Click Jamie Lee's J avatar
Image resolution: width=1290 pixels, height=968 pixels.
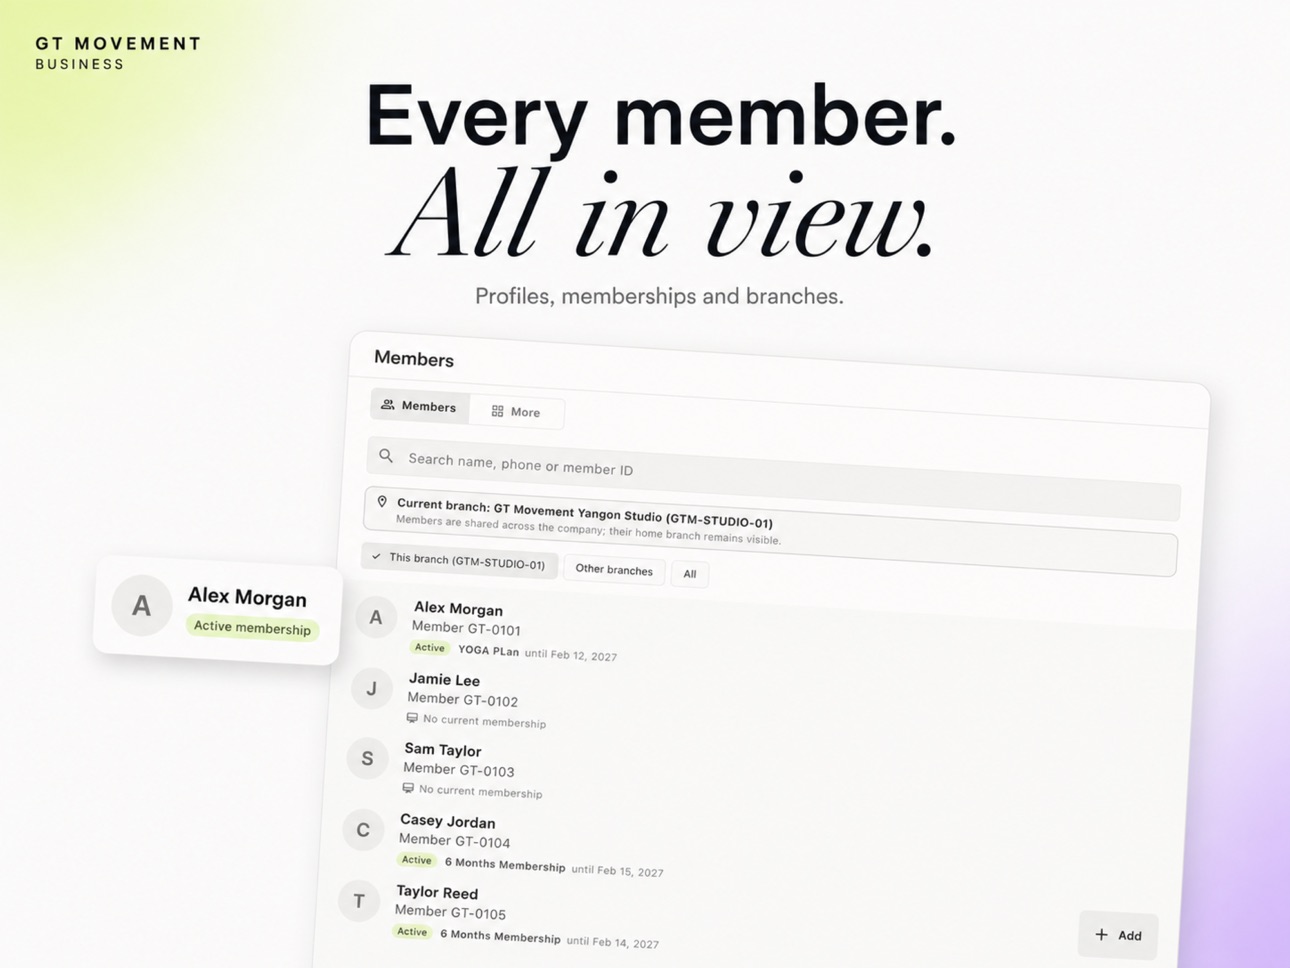tap(372, 688)
